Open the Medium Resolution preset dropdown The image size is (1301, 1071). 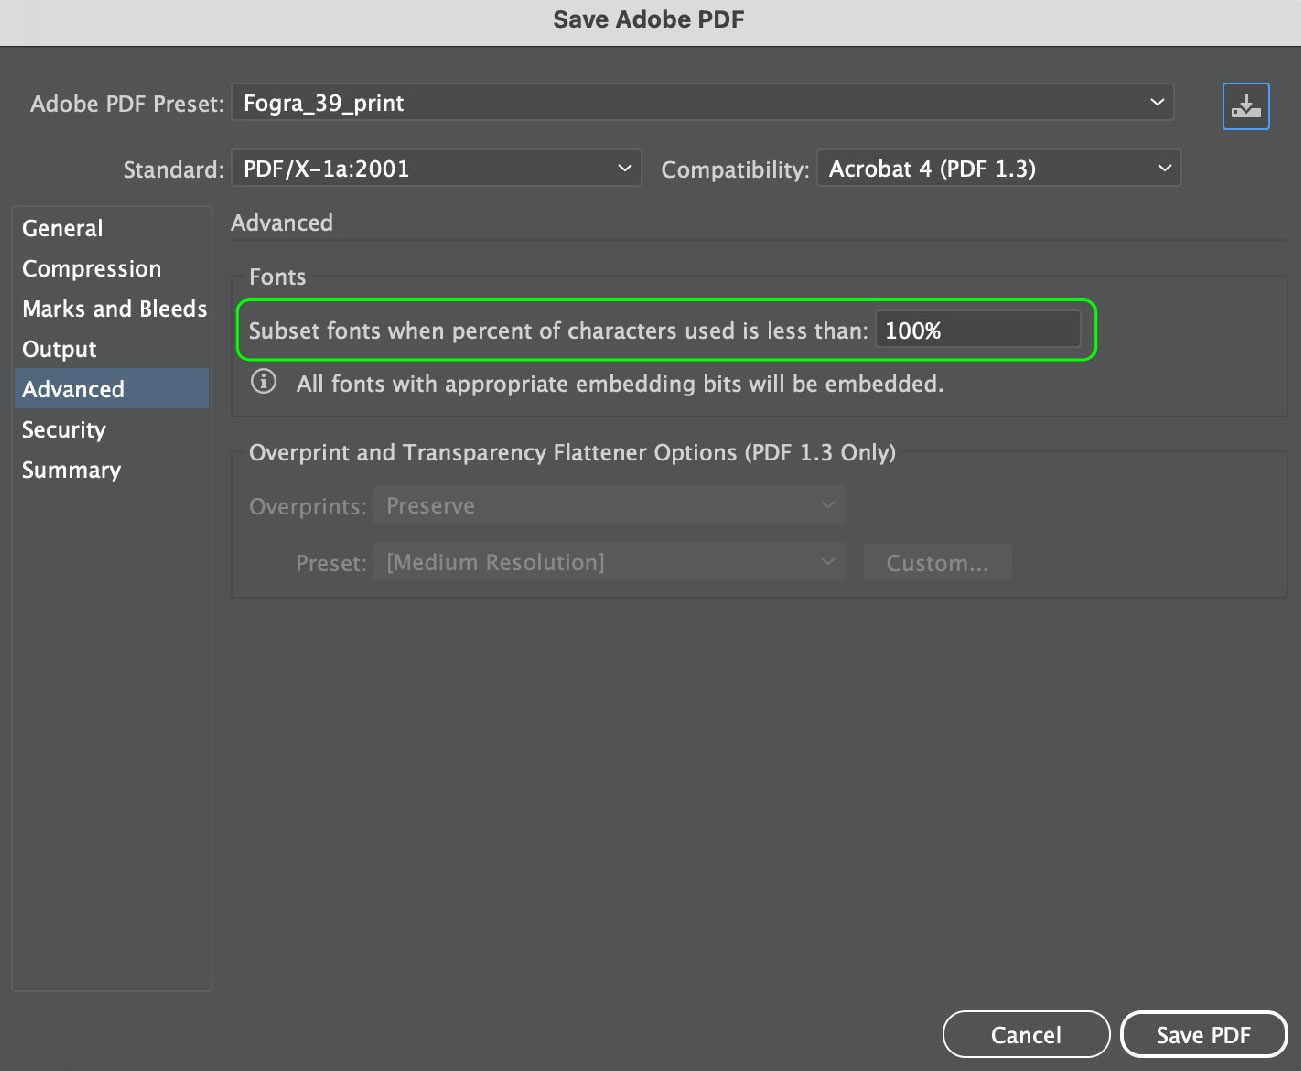pyautogui.click(x=609, y=562)
